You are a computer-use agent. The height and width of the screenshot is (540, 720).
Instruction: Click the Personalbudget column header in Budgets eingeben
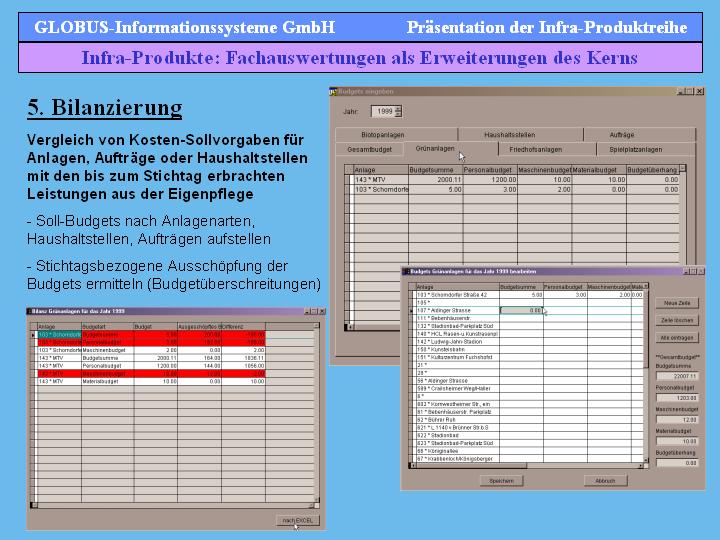[x=488, y=171]
